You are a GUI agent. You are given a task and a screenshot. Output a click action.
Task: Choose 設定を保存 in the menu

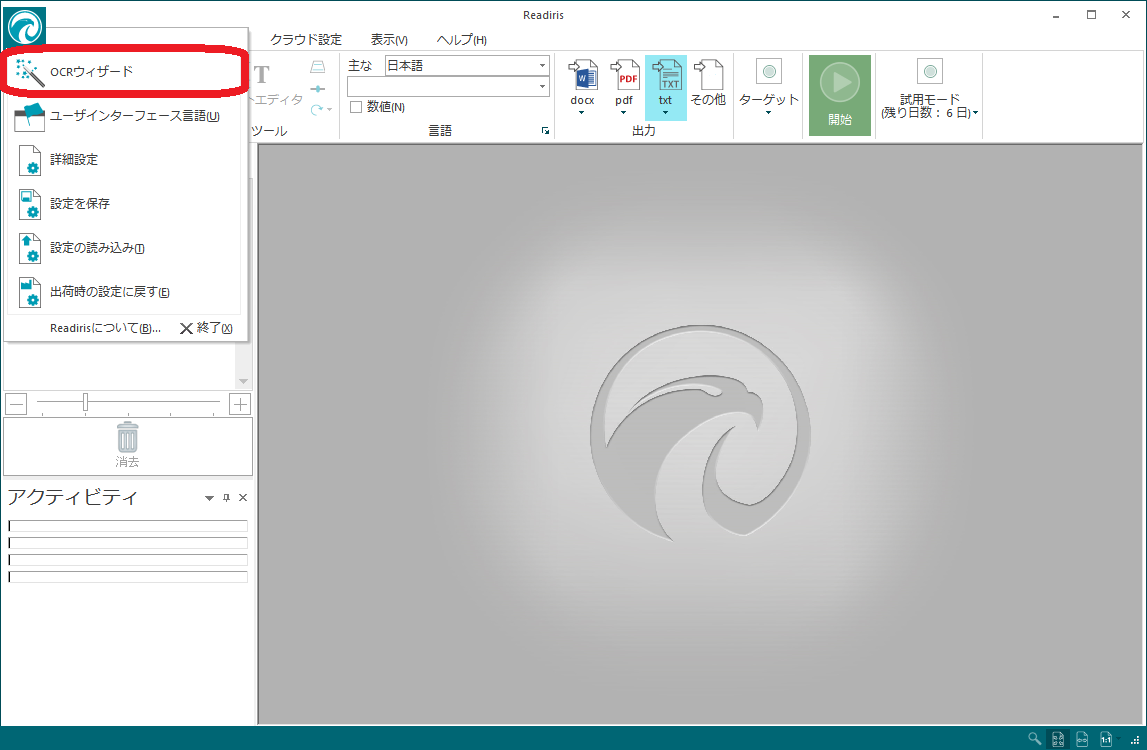coord(123,203)
